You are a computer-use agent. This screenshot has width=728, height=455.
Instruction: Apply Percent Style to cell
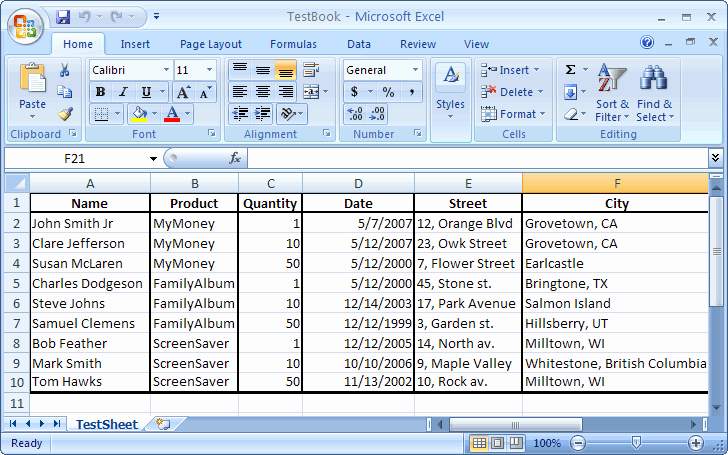(388, 92)
